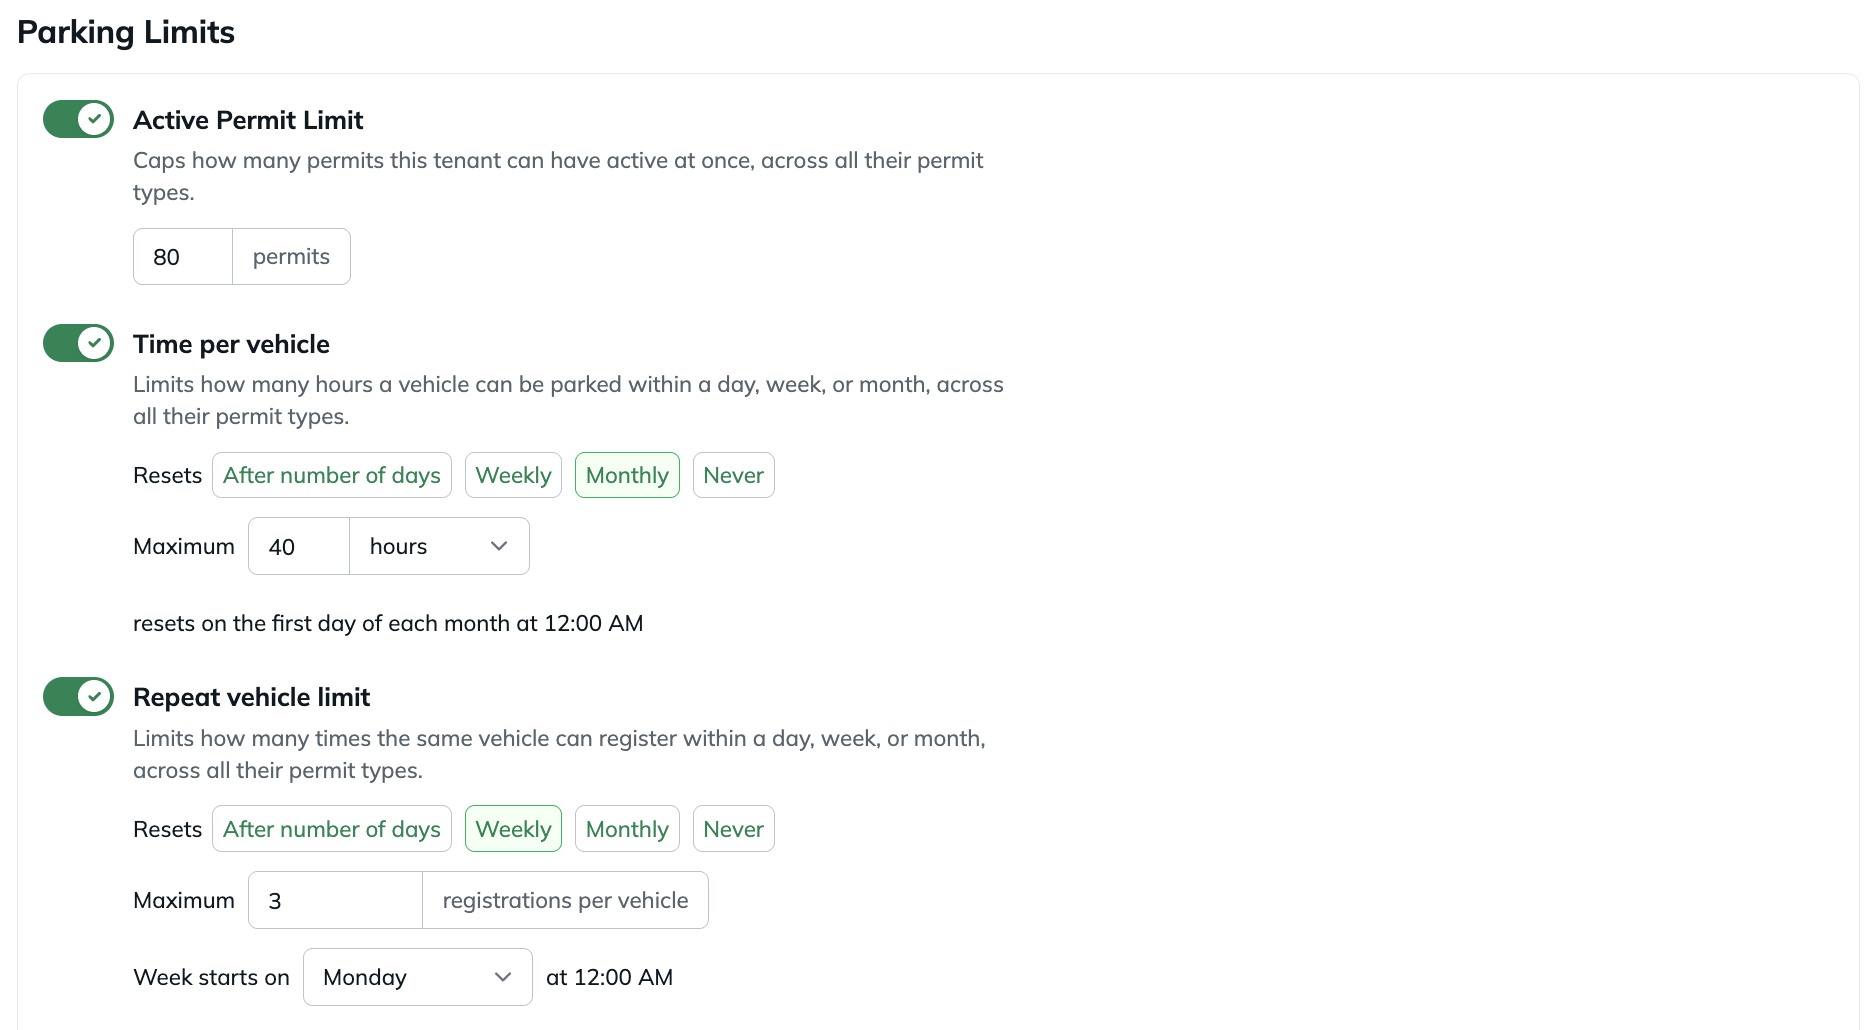Select Weekly reset under Repeat vehicle limit
Image resolution: width=1876 pixels, height=1030 pixels.
coord(513,829)
